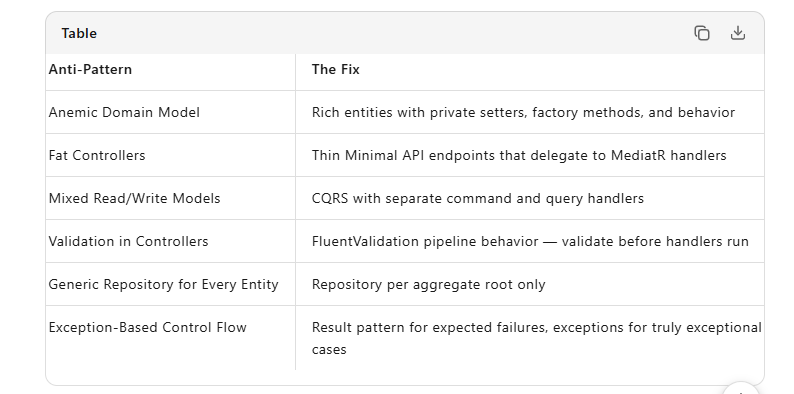Download the table with the download icon
This screenshot has height=394, width=794.
(738, 33)
